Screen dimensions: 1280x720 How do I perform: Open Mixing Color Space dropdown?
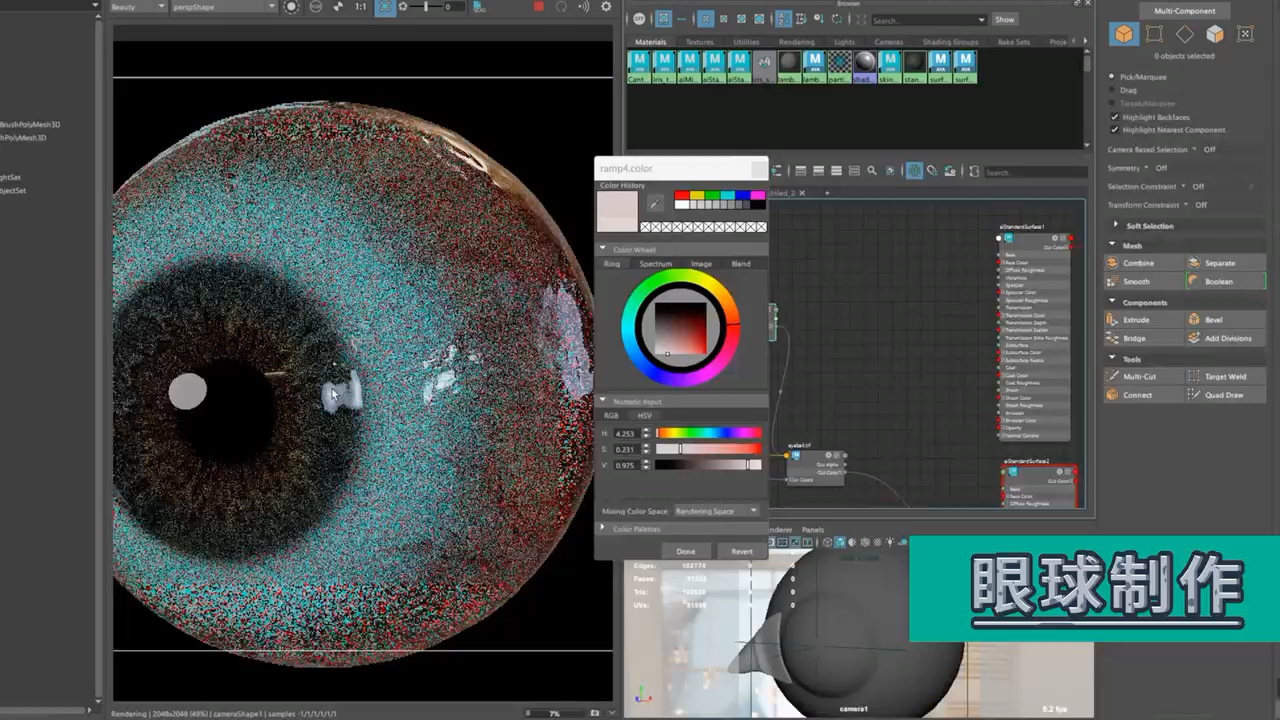click(717, 511)
